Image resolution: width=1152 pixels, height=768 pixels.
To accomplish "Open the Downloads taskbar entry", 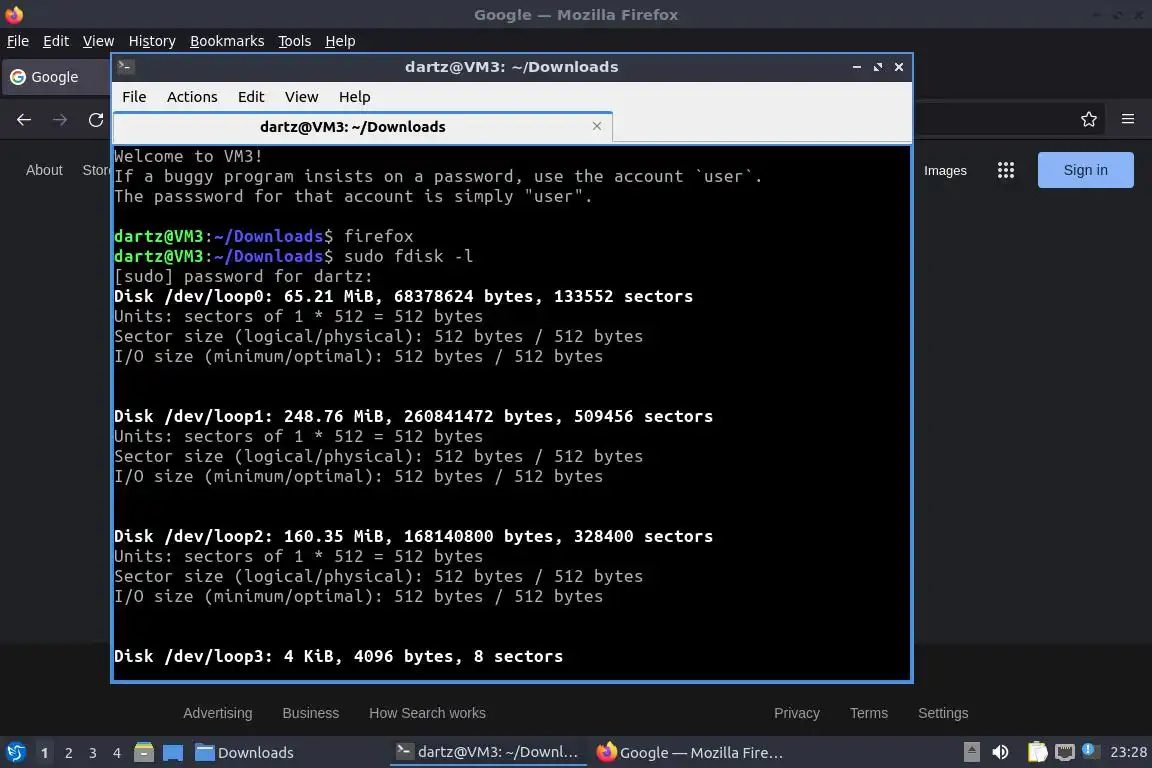I will 245,753.
